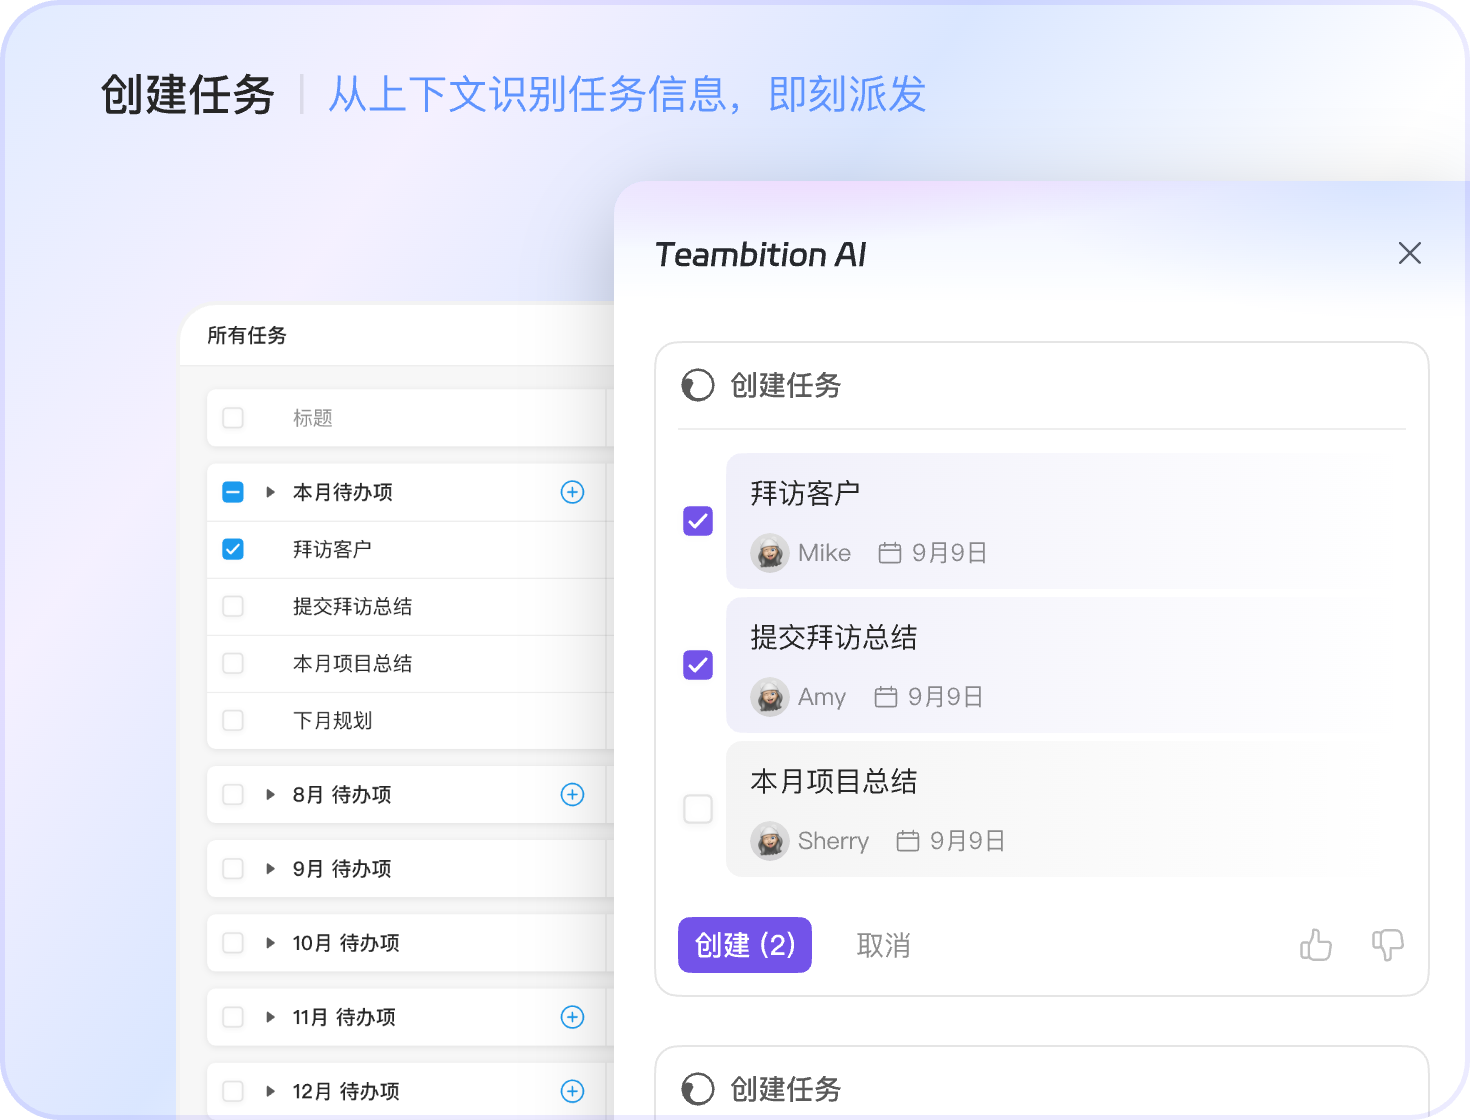
Task: Click Amy's avatar in 提交拜访总结 card
Action: pos(770,697)
